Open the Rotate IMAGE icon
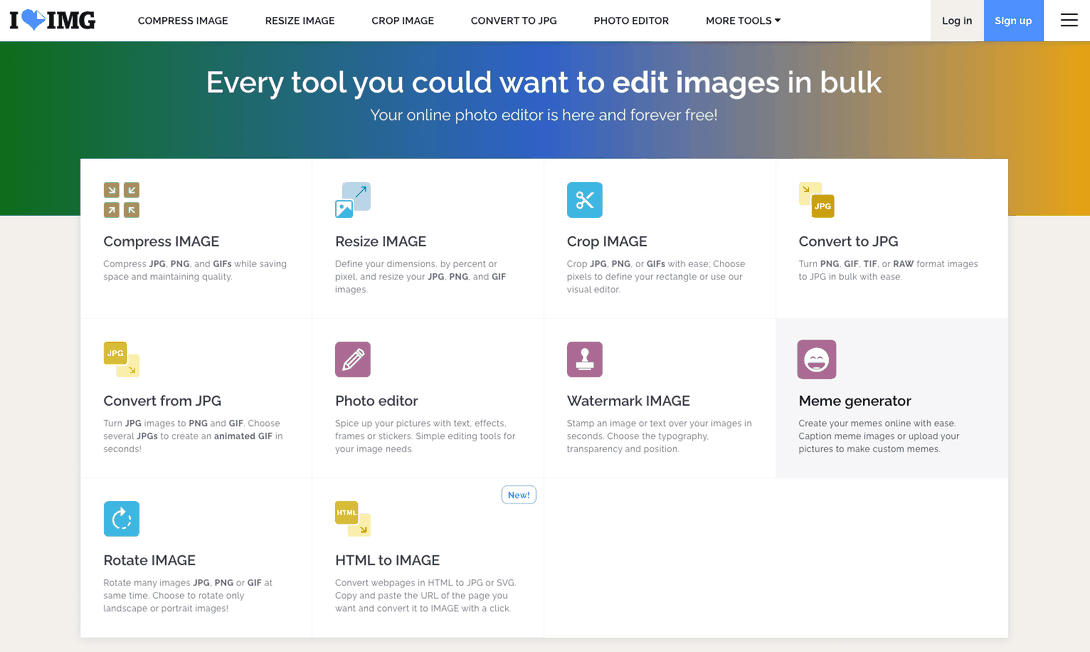The width and height of the screenshot is (1090, 652). click(121, 519)
